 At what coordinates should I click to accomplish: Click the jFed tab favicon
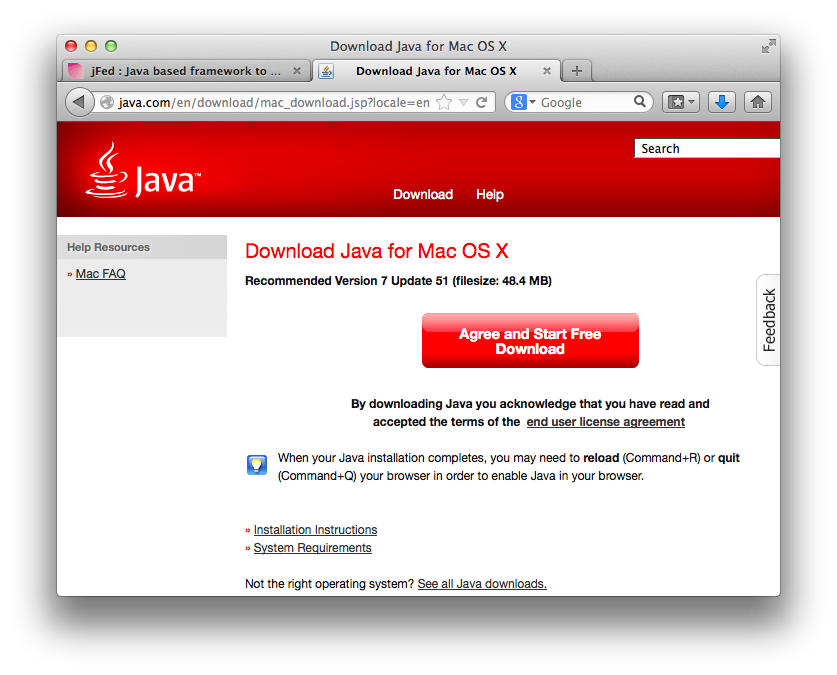[x=76, y=70]
